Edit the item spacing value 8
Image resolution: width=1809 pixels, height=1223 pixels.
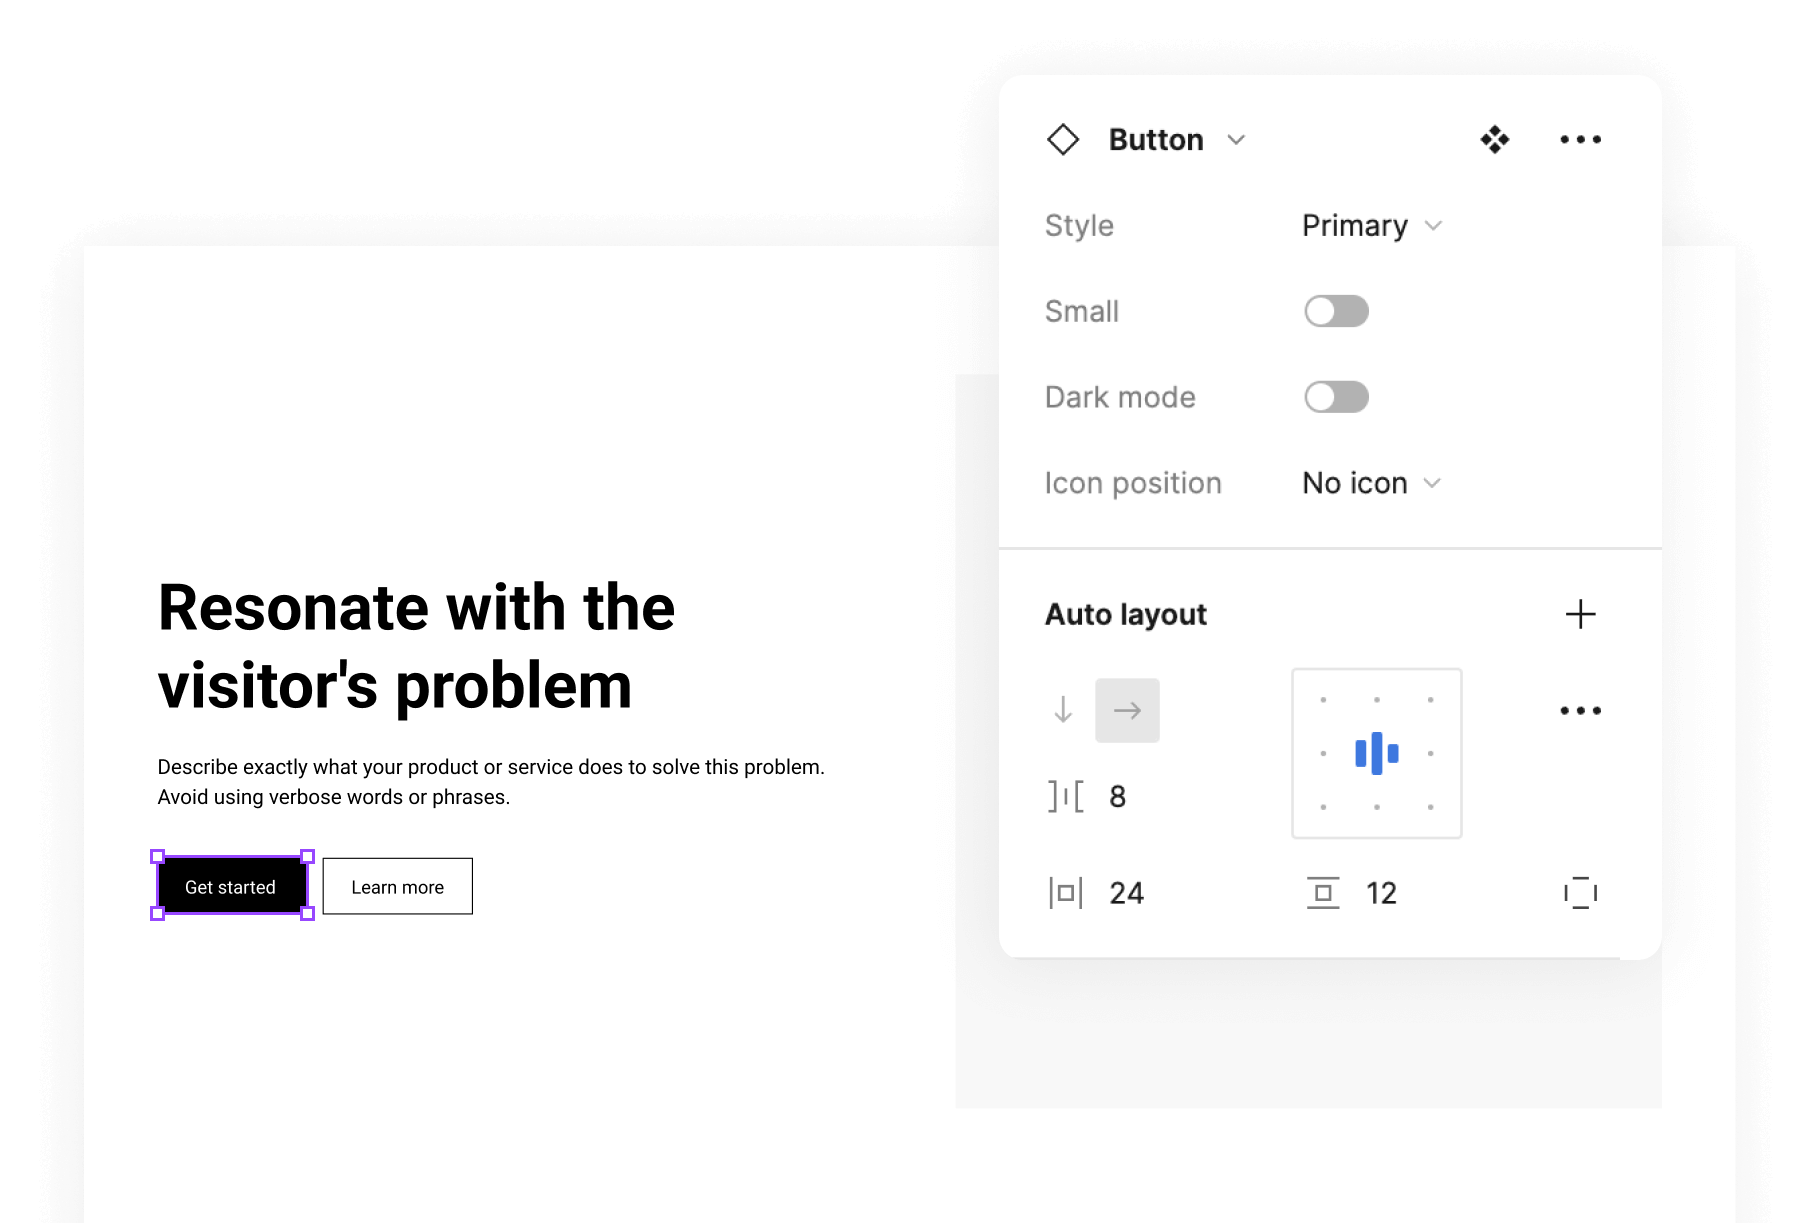click(x=1118, y=797)
